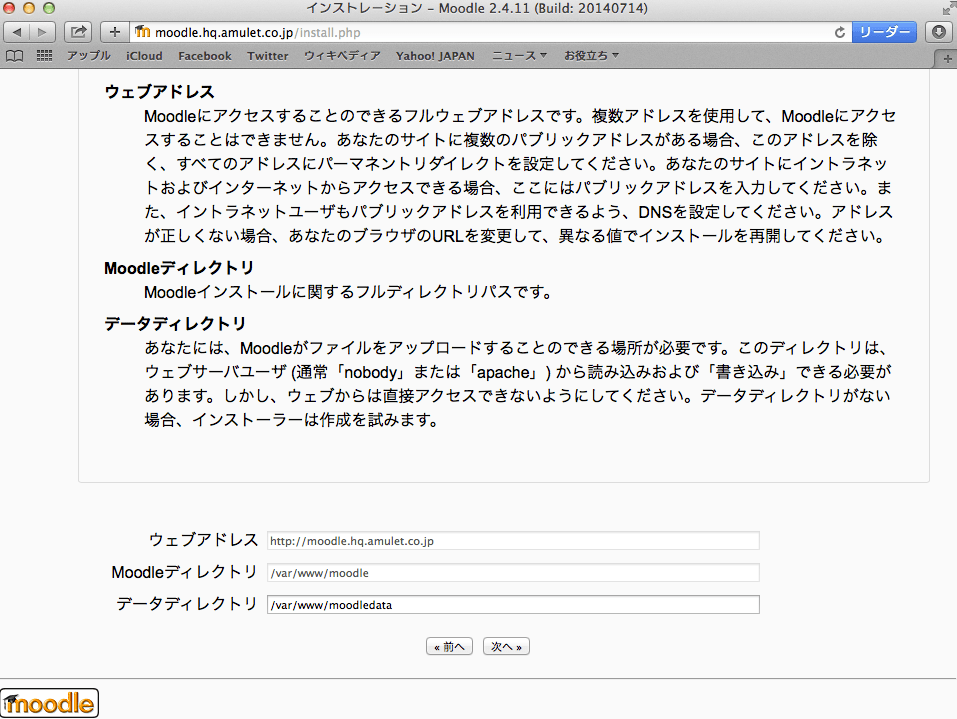
Task: Click the データディレクトリ form label
Action: pos(187,604)
